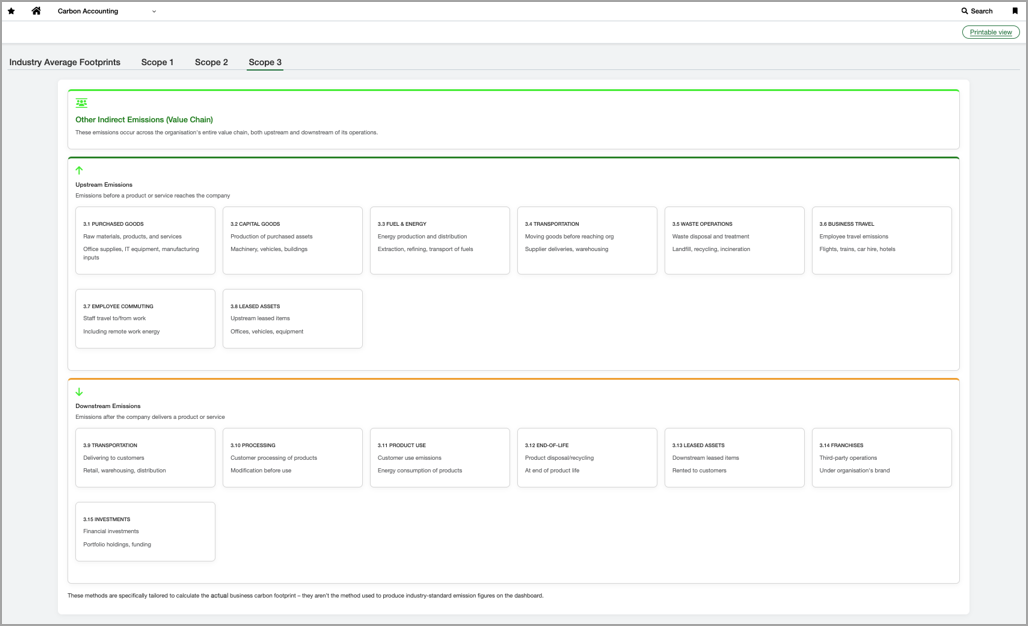
Task: Select the Scope 3 tab
Action: pyautogui.click(x=265, y=62)
